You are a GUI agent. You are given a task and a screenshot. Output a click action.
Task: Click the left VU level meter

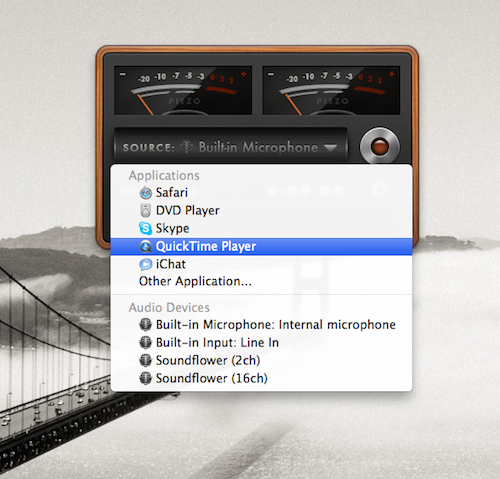tap(183, 91)
